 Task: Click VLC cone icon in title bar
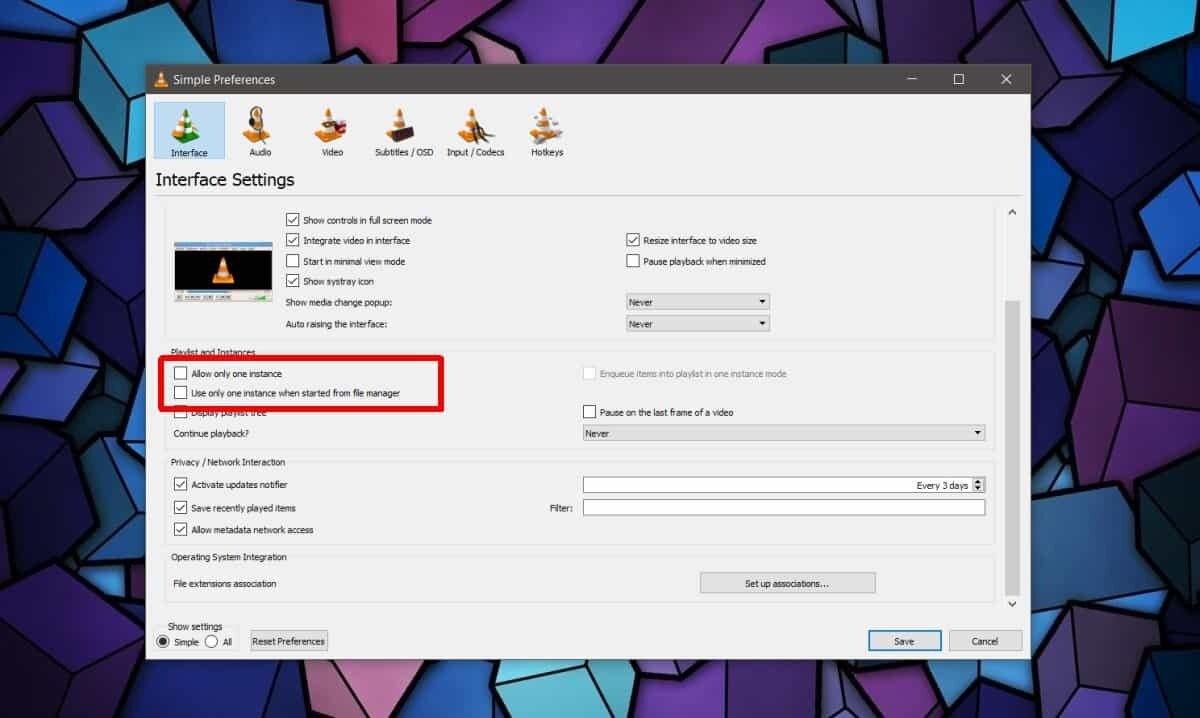(x=161, y=79)
